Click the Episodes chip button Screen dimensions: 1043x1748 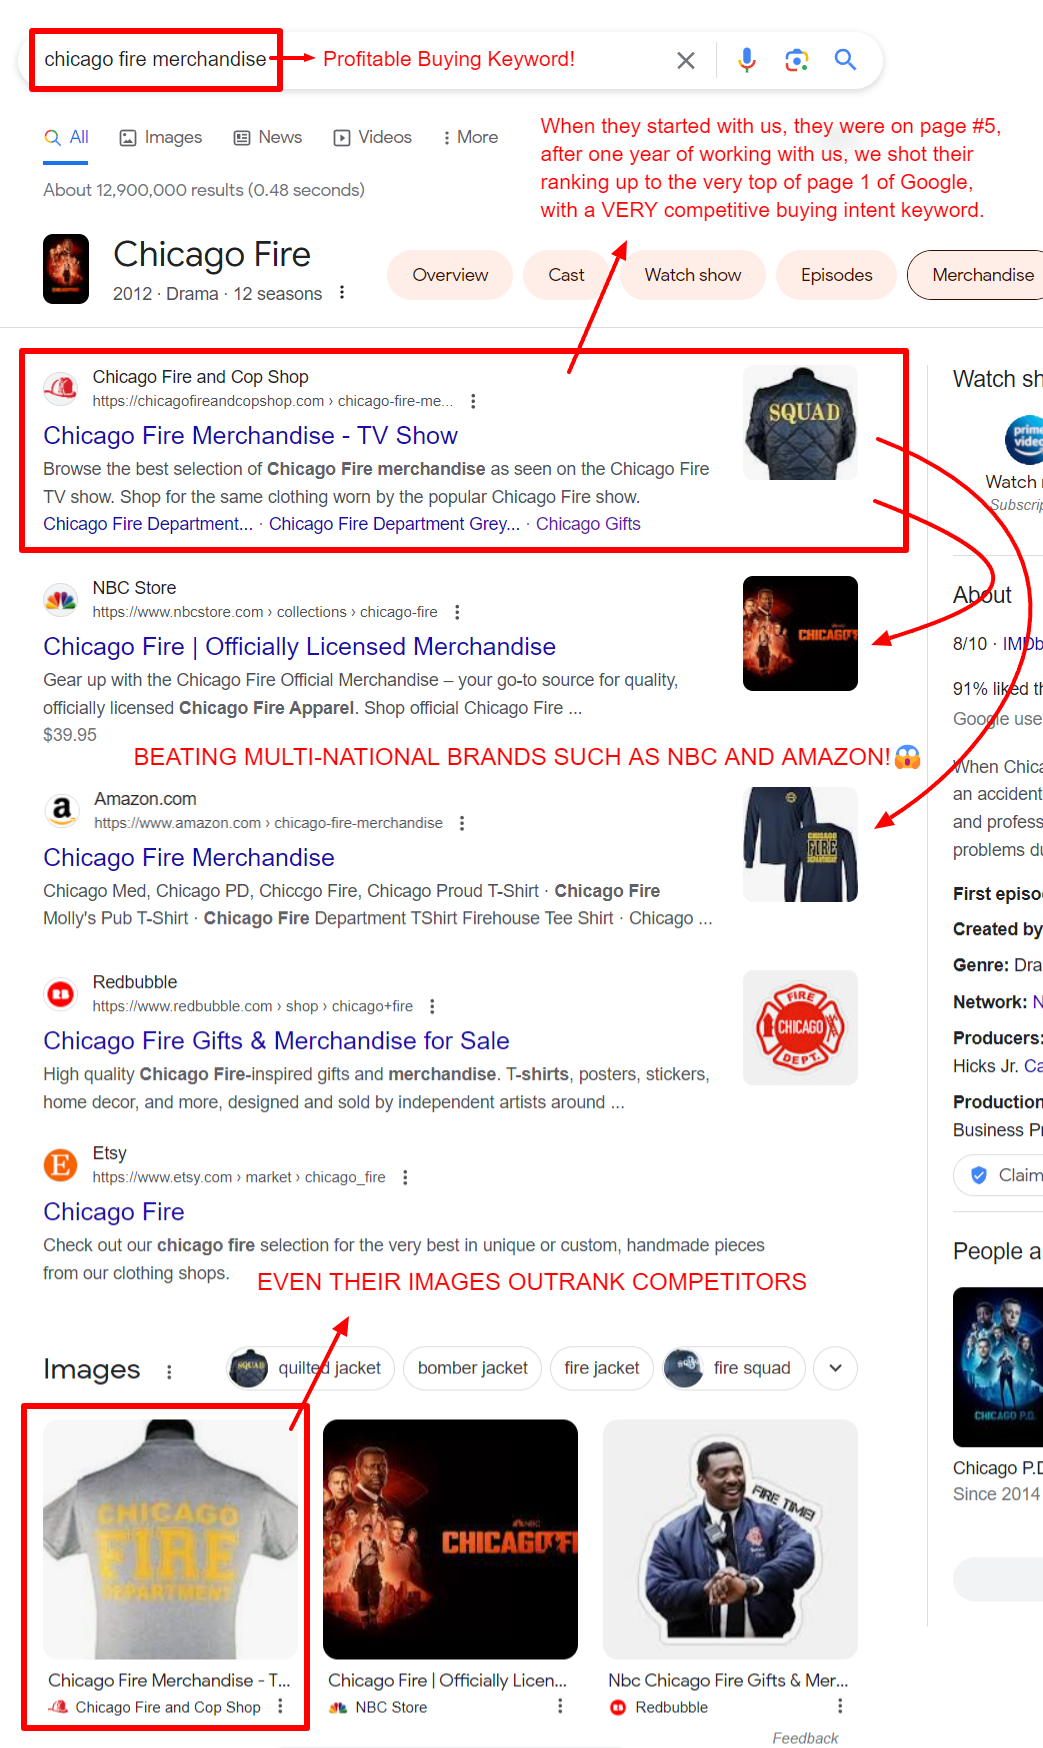point(836,275)
